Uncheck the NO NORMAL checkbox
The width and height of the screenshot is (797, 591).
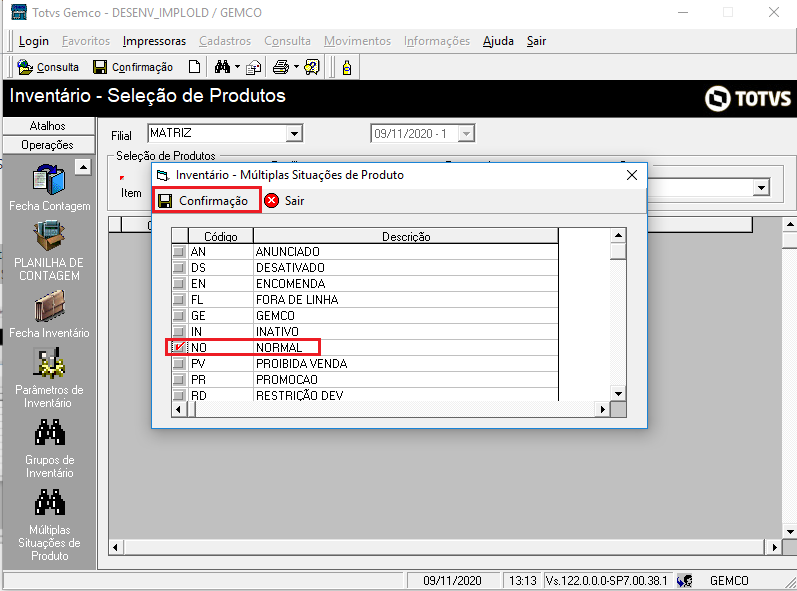(x=179, y=348)
